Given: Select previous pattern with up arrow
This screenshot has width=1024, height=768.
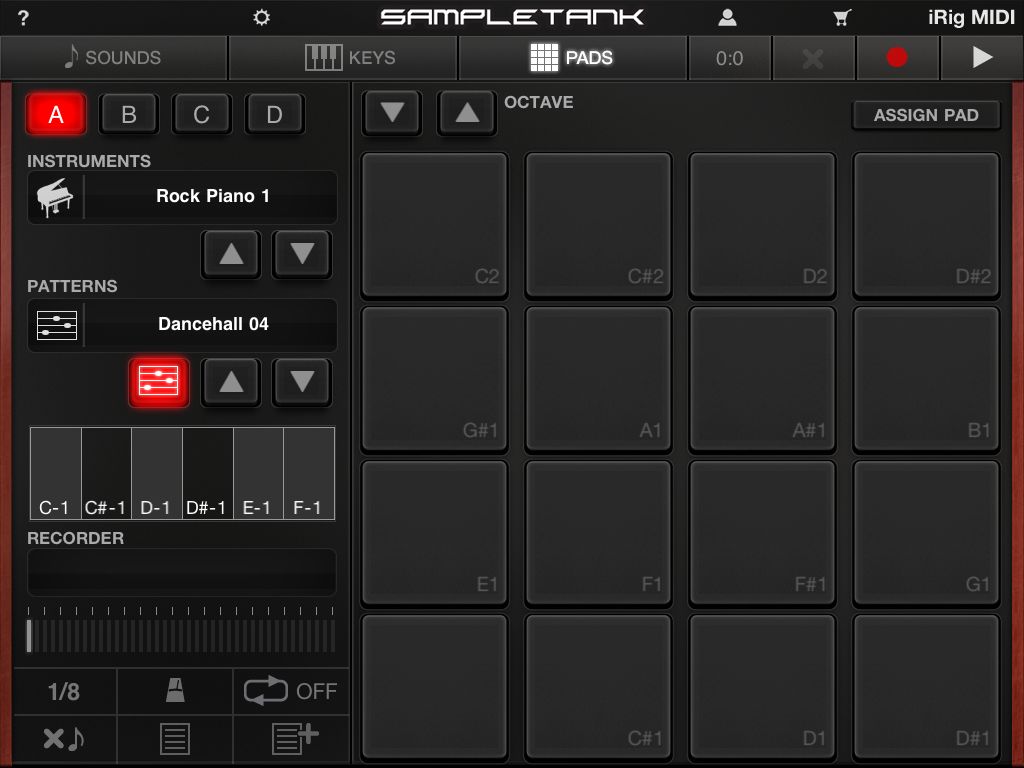Looking at the screenshot, I should click(231, 382).
